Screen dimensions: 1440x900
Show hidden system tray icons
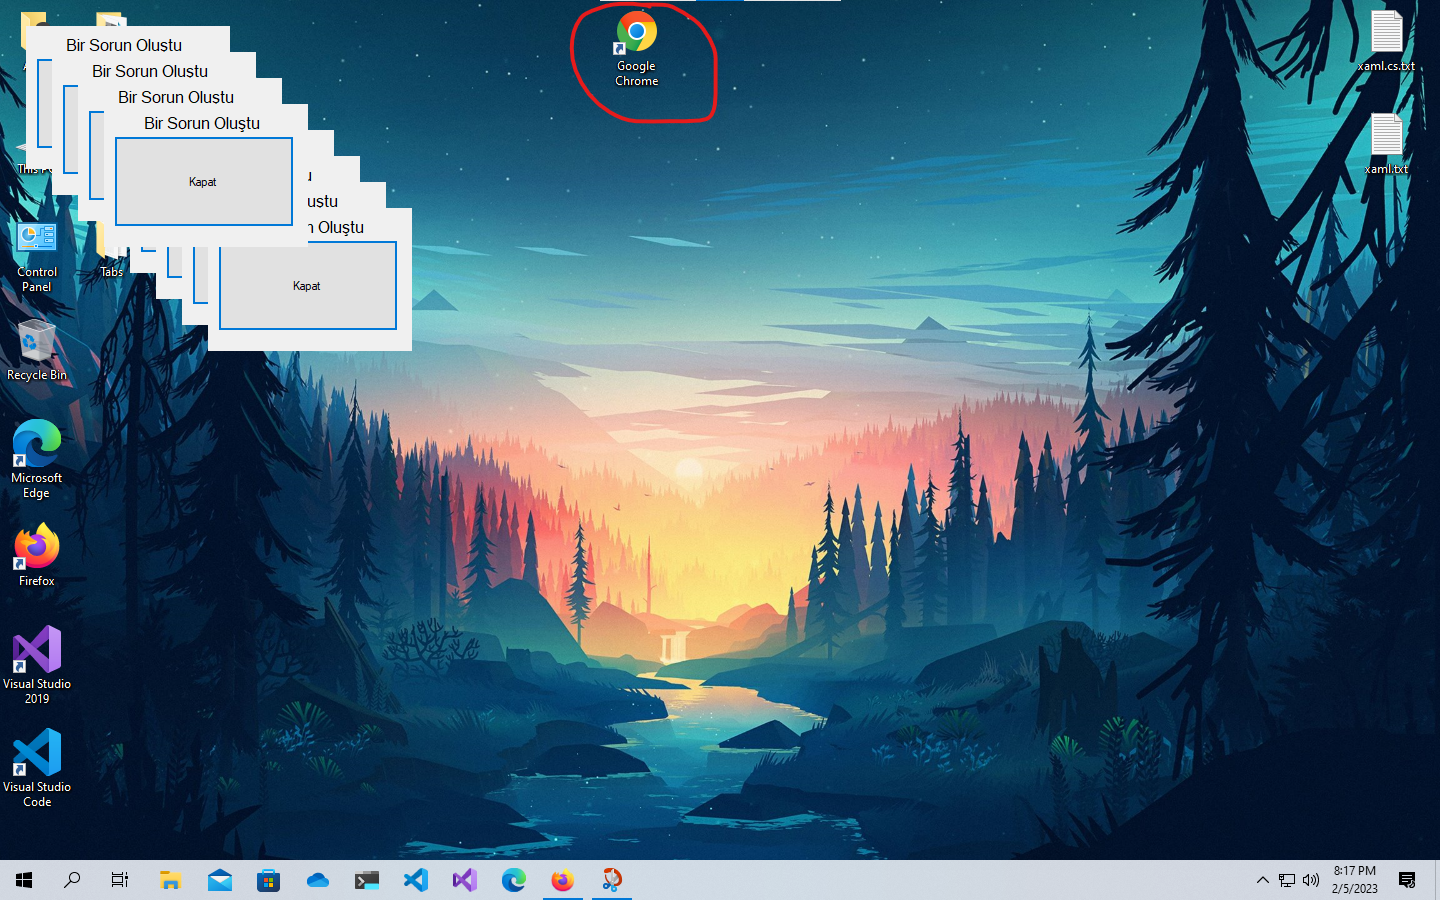point(1262,880)
